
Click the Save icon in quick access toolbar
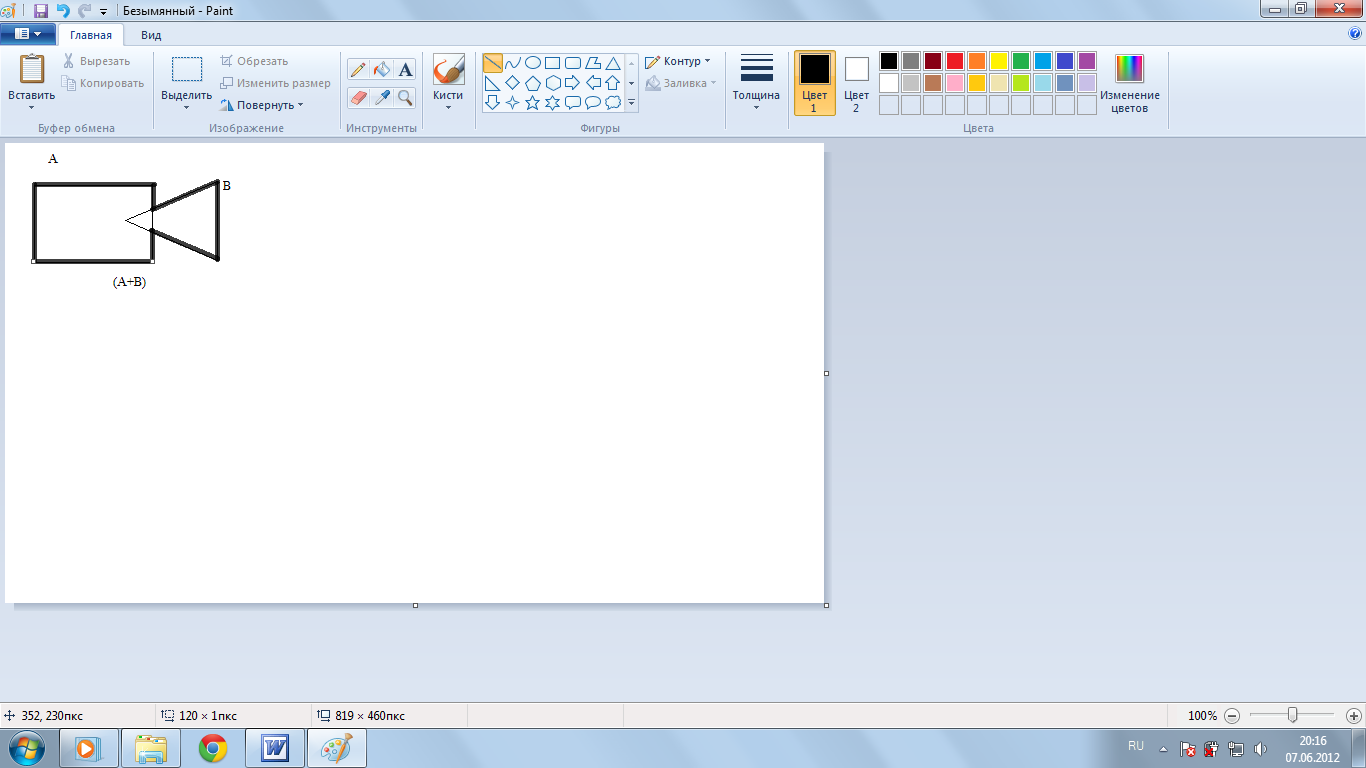41,11
